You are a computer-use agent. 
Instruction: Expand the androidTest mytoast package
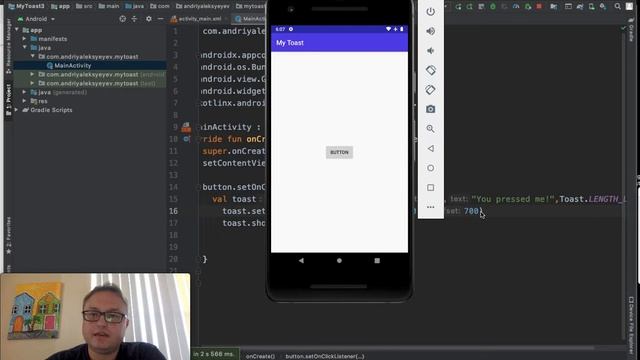[33, 74]
